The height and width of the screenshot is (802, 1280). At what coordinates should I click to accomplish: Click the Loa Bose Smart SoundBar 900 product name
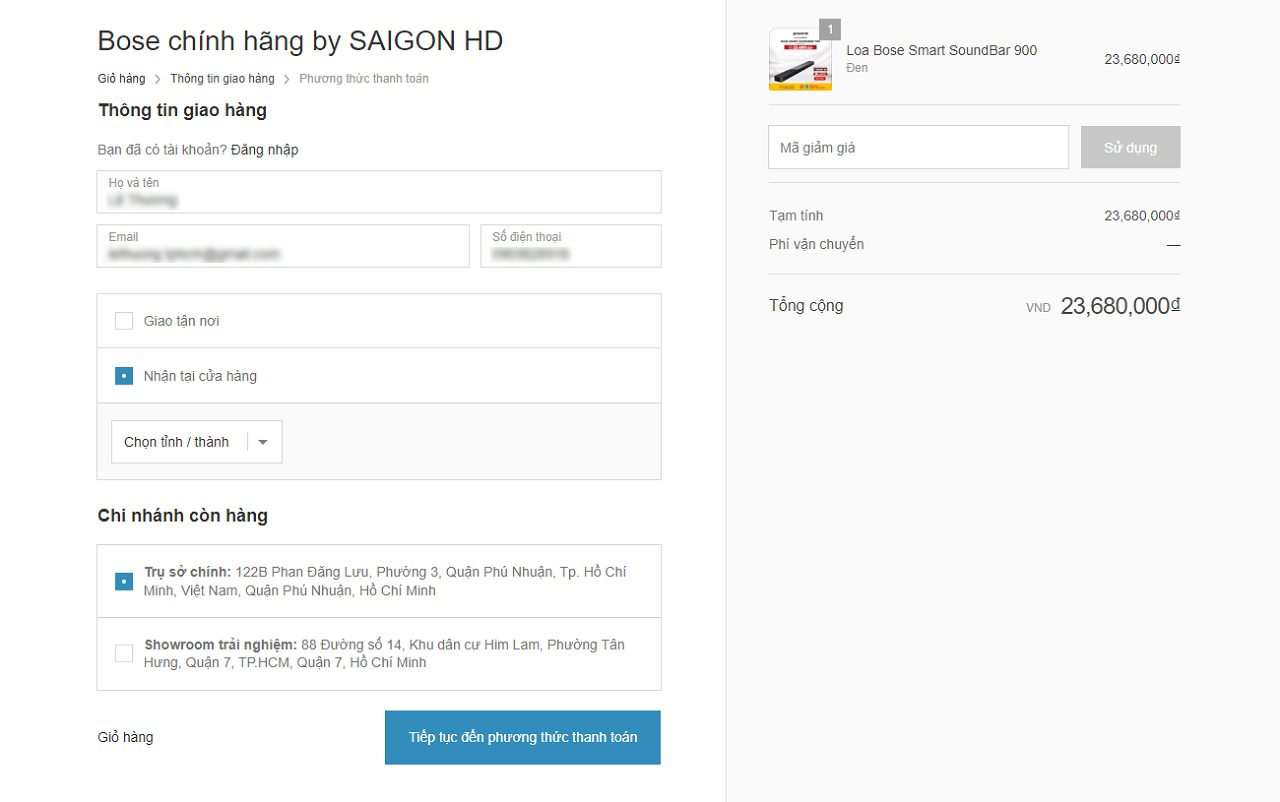[x=942, y=50]
